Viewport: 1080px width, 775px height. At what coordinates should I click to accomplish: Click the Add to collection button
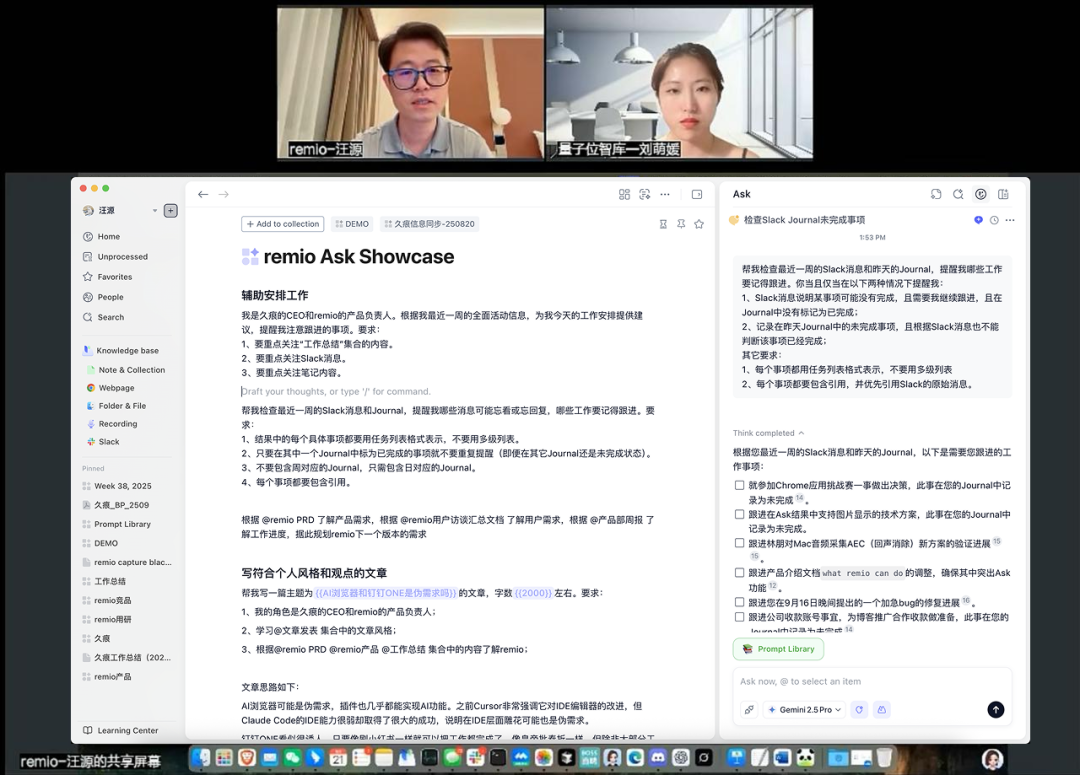(x=282, y=224)
